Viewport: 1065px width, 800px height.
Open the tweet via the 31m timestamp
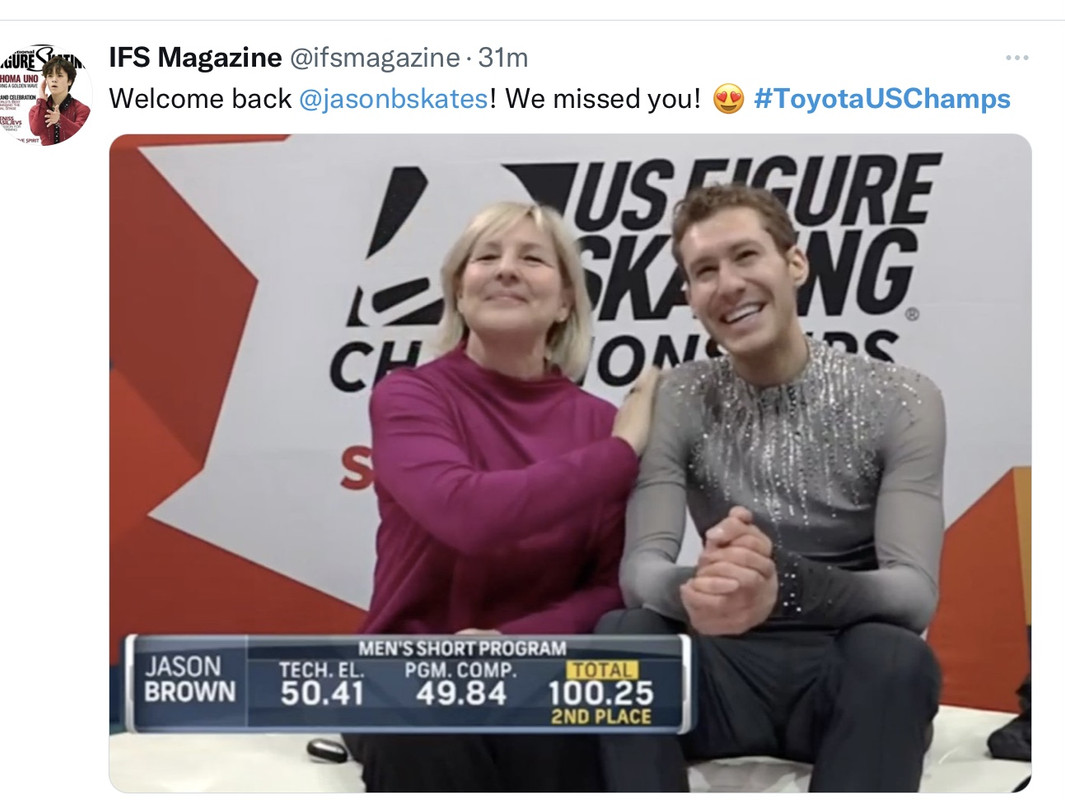pyautogui.click(x=503, y=58)
